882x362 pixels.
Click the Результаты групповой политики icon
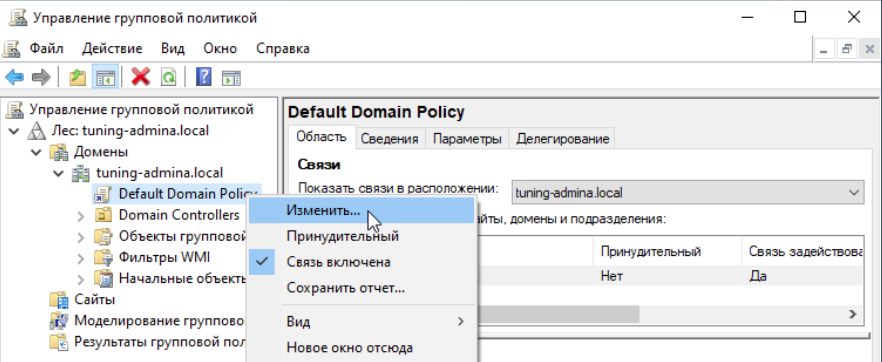(58, 342)
